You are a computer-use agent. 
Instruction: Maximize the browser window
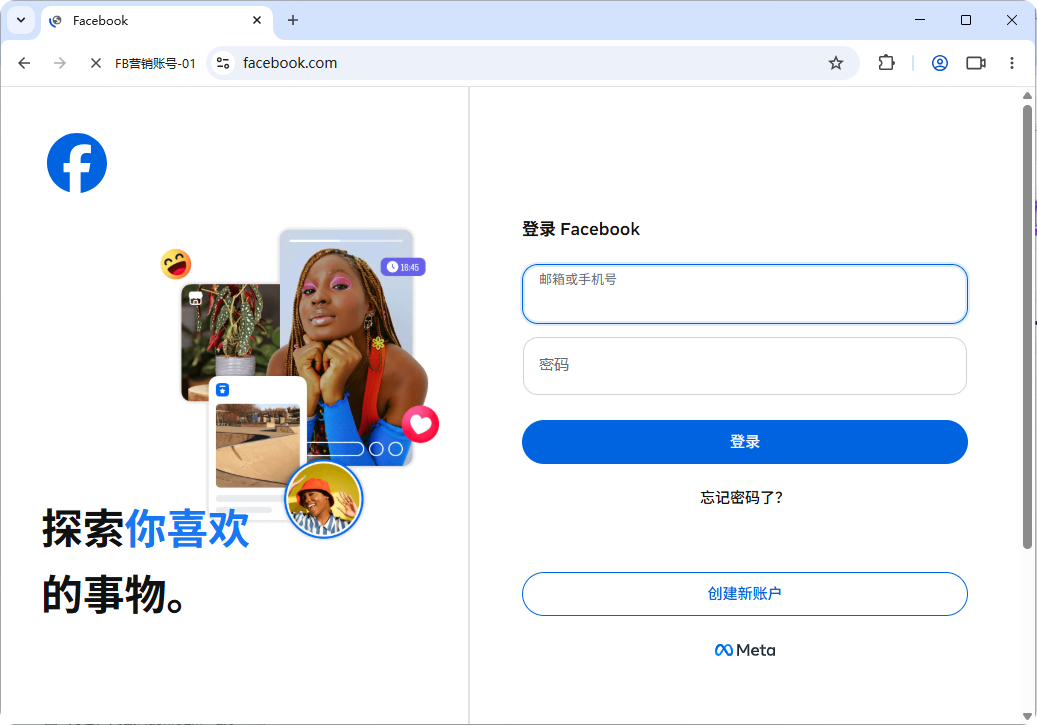click(966, 21)
